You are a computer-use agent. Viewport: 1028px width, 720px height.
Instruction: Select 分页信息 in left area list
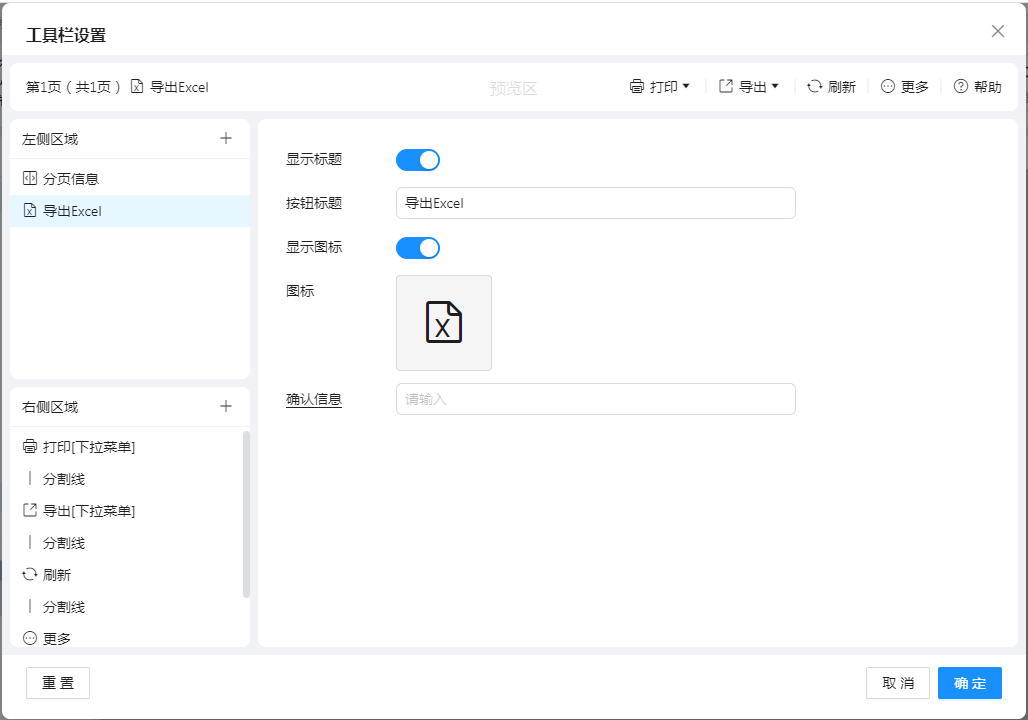pyautogui.click(x=70, y=179)
